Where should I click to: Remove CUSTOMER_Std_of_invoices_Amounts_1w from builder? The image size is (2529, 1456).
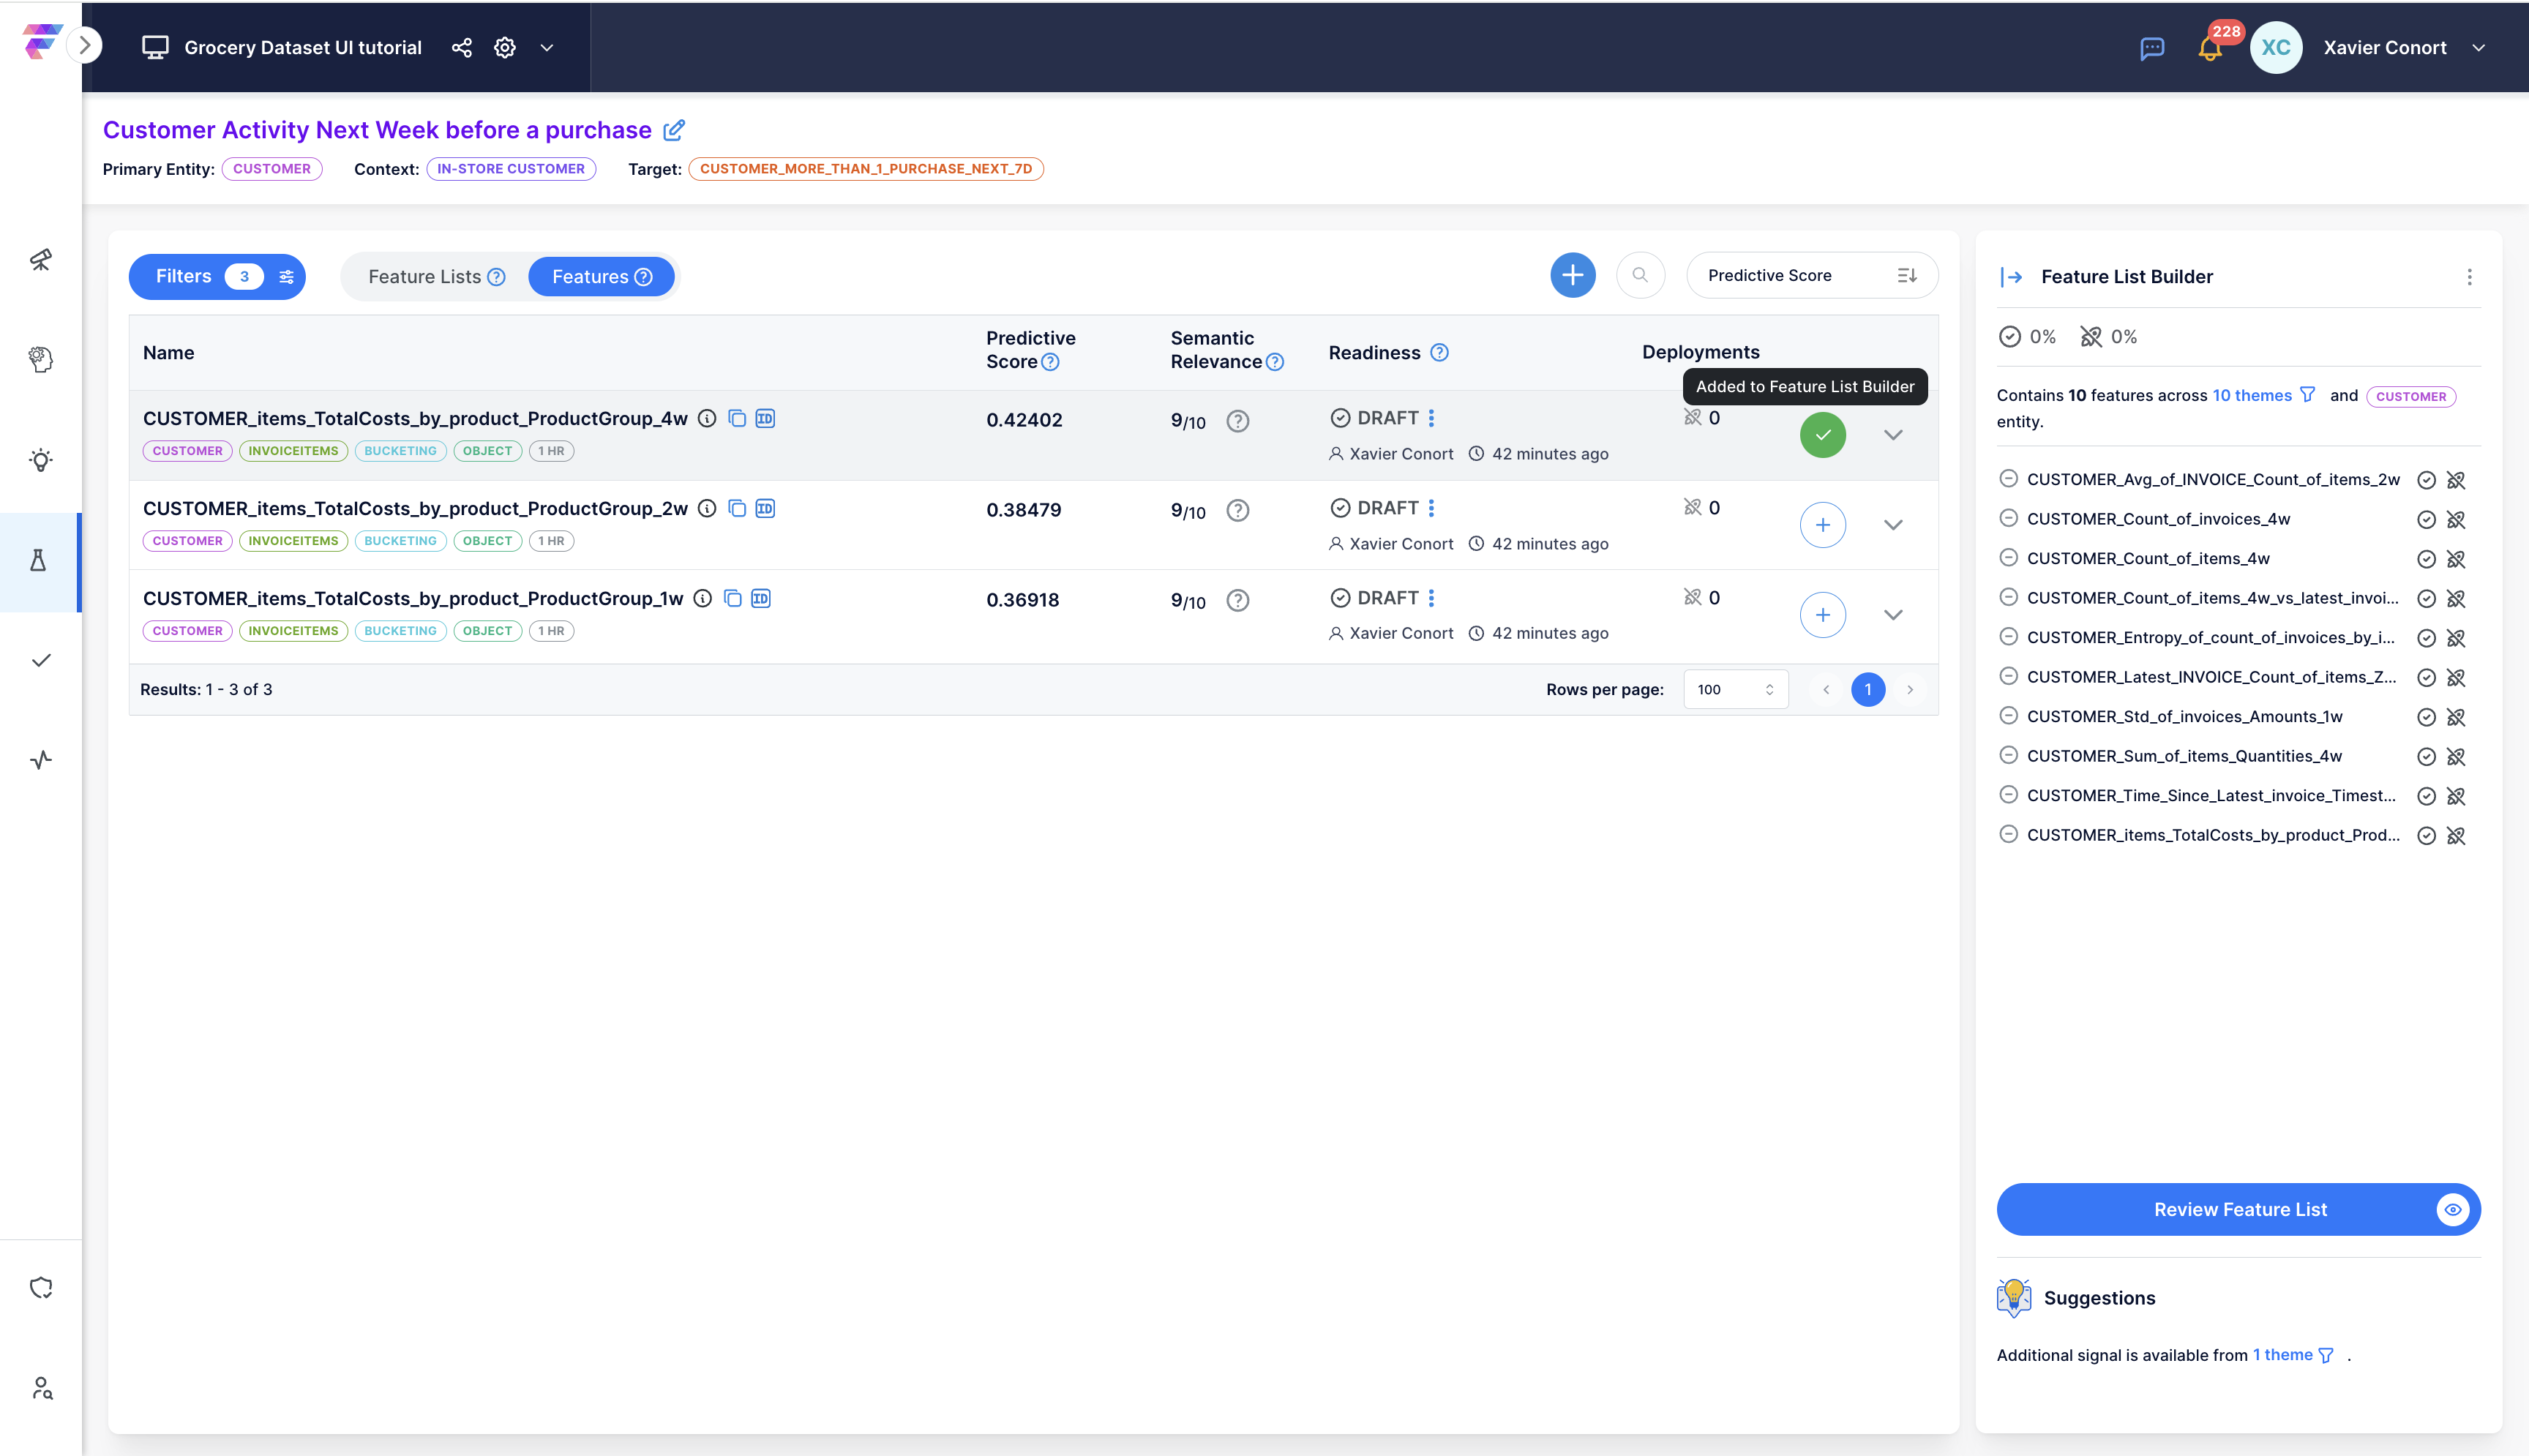[x=2008, y=715]
